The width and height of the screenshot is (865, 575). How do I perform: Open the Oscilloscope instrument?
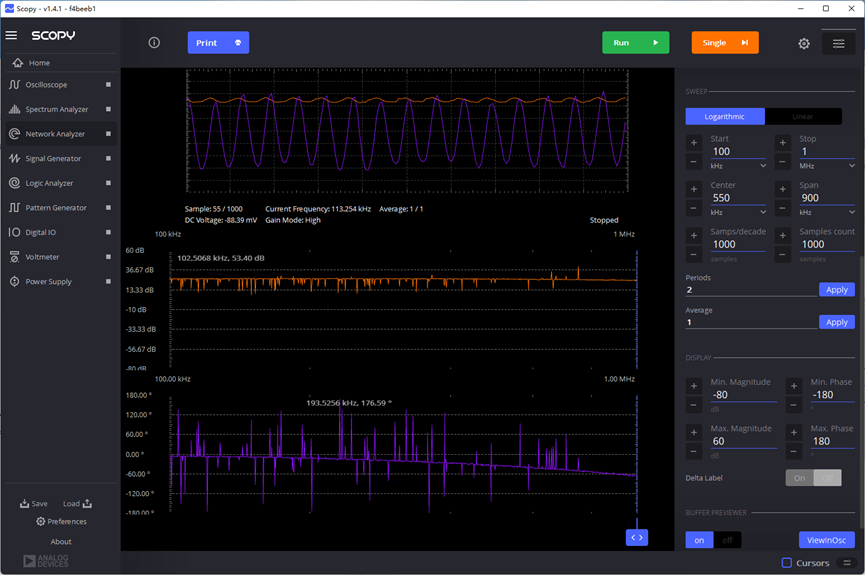(60, 84)
